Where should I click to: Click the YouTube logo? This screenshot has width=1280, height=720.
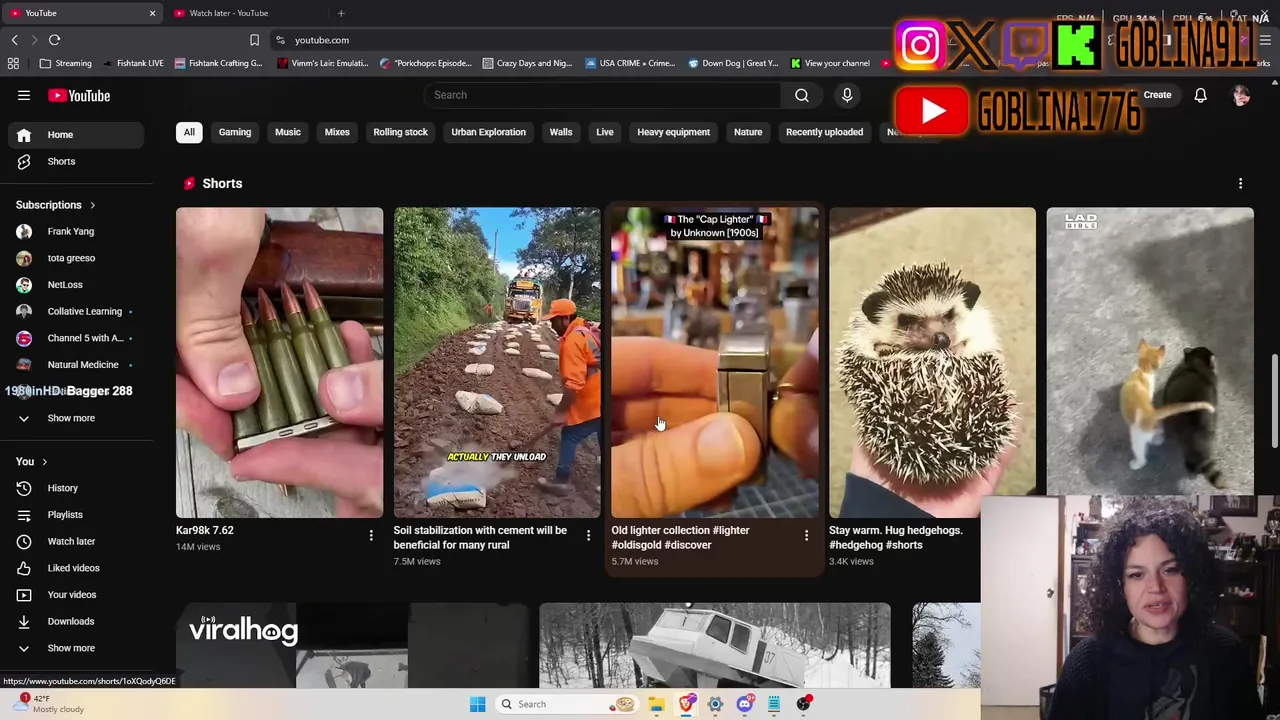[x=79, y=95]
